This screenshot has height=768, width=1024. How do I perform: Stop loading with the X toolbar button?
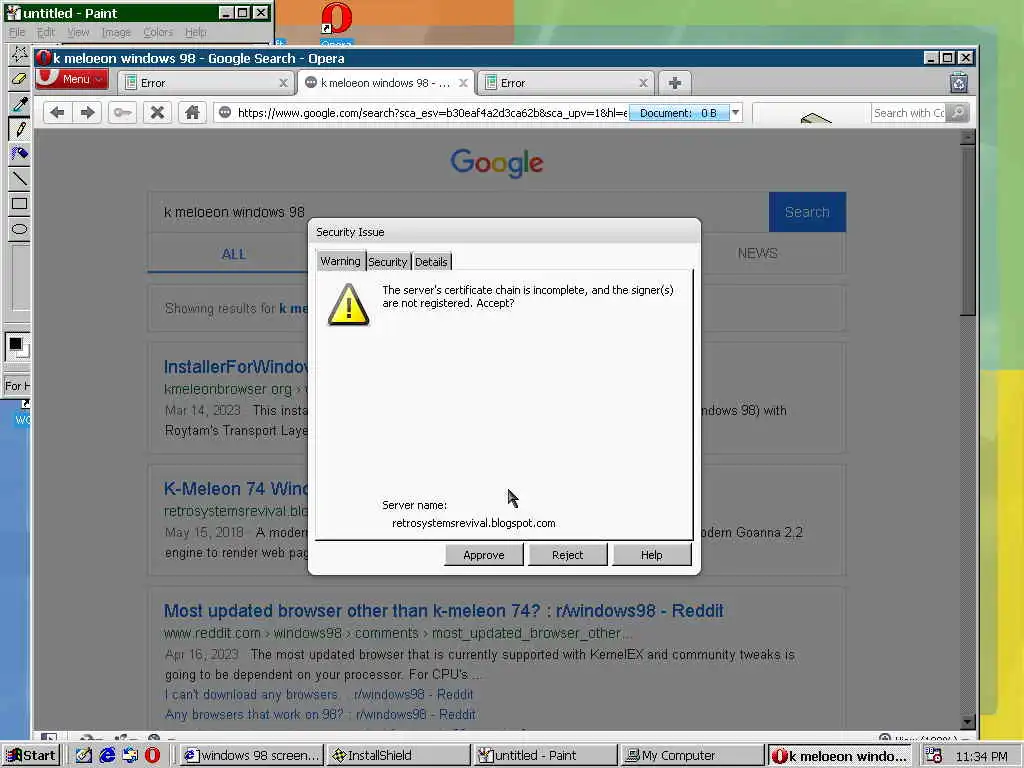click(157, 112)
